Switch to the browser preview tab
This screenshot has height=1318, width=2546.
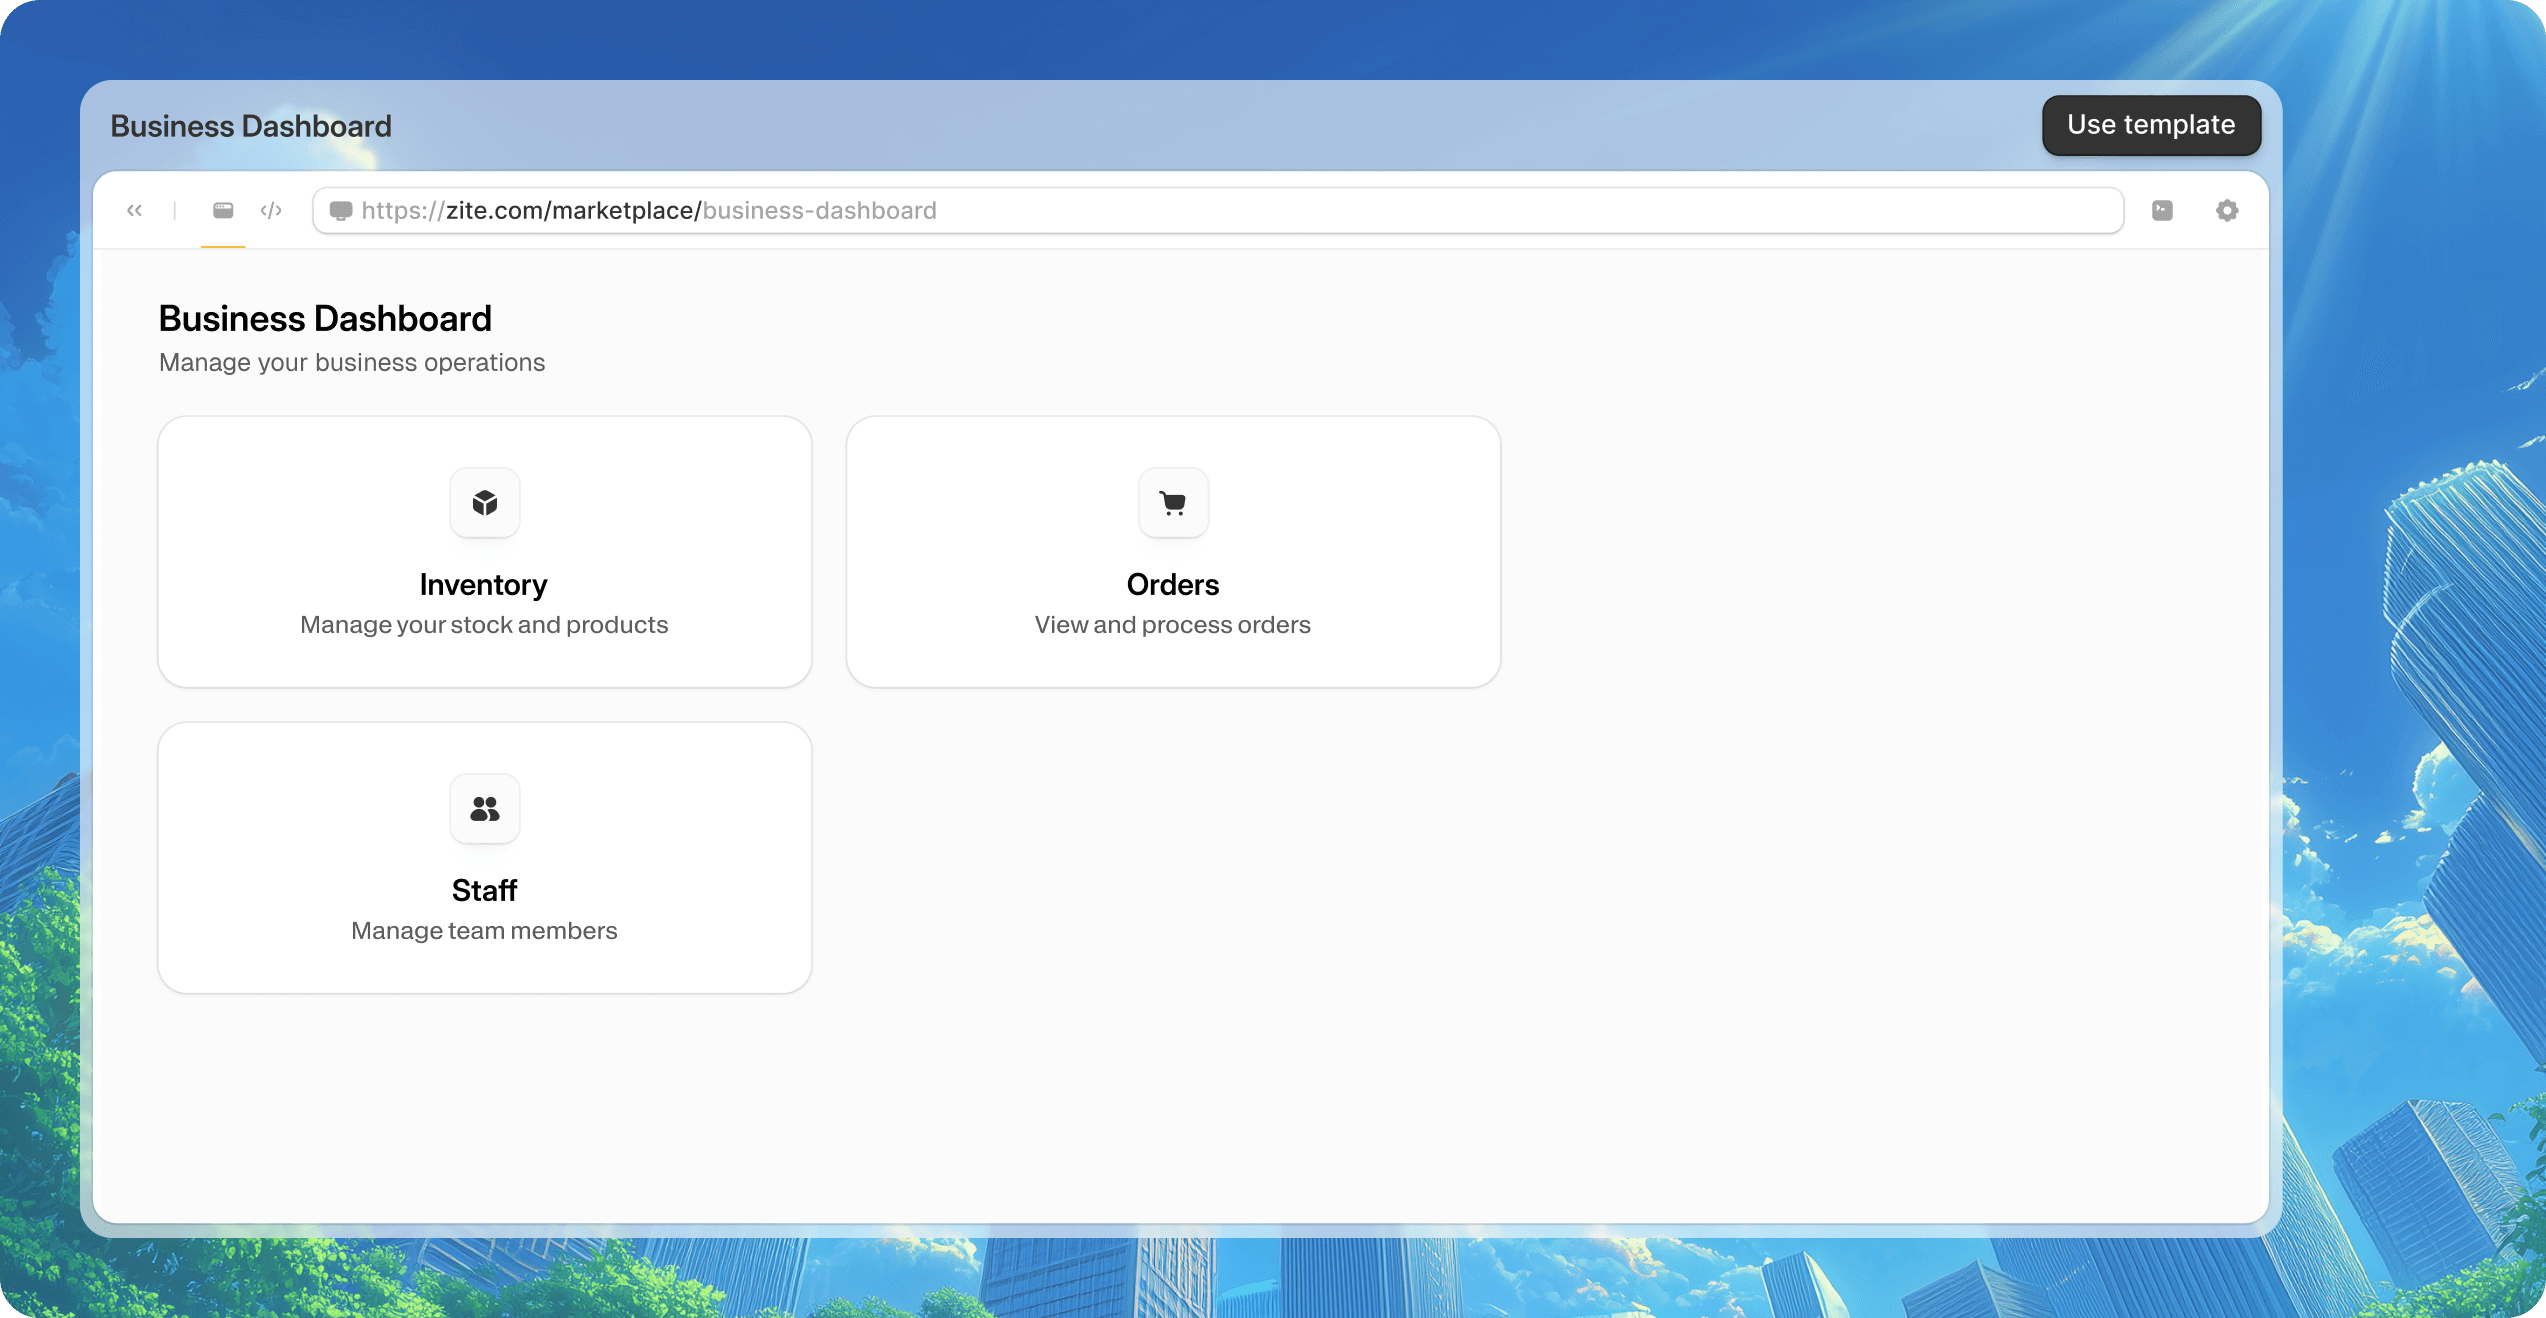(x=222, y=210)
